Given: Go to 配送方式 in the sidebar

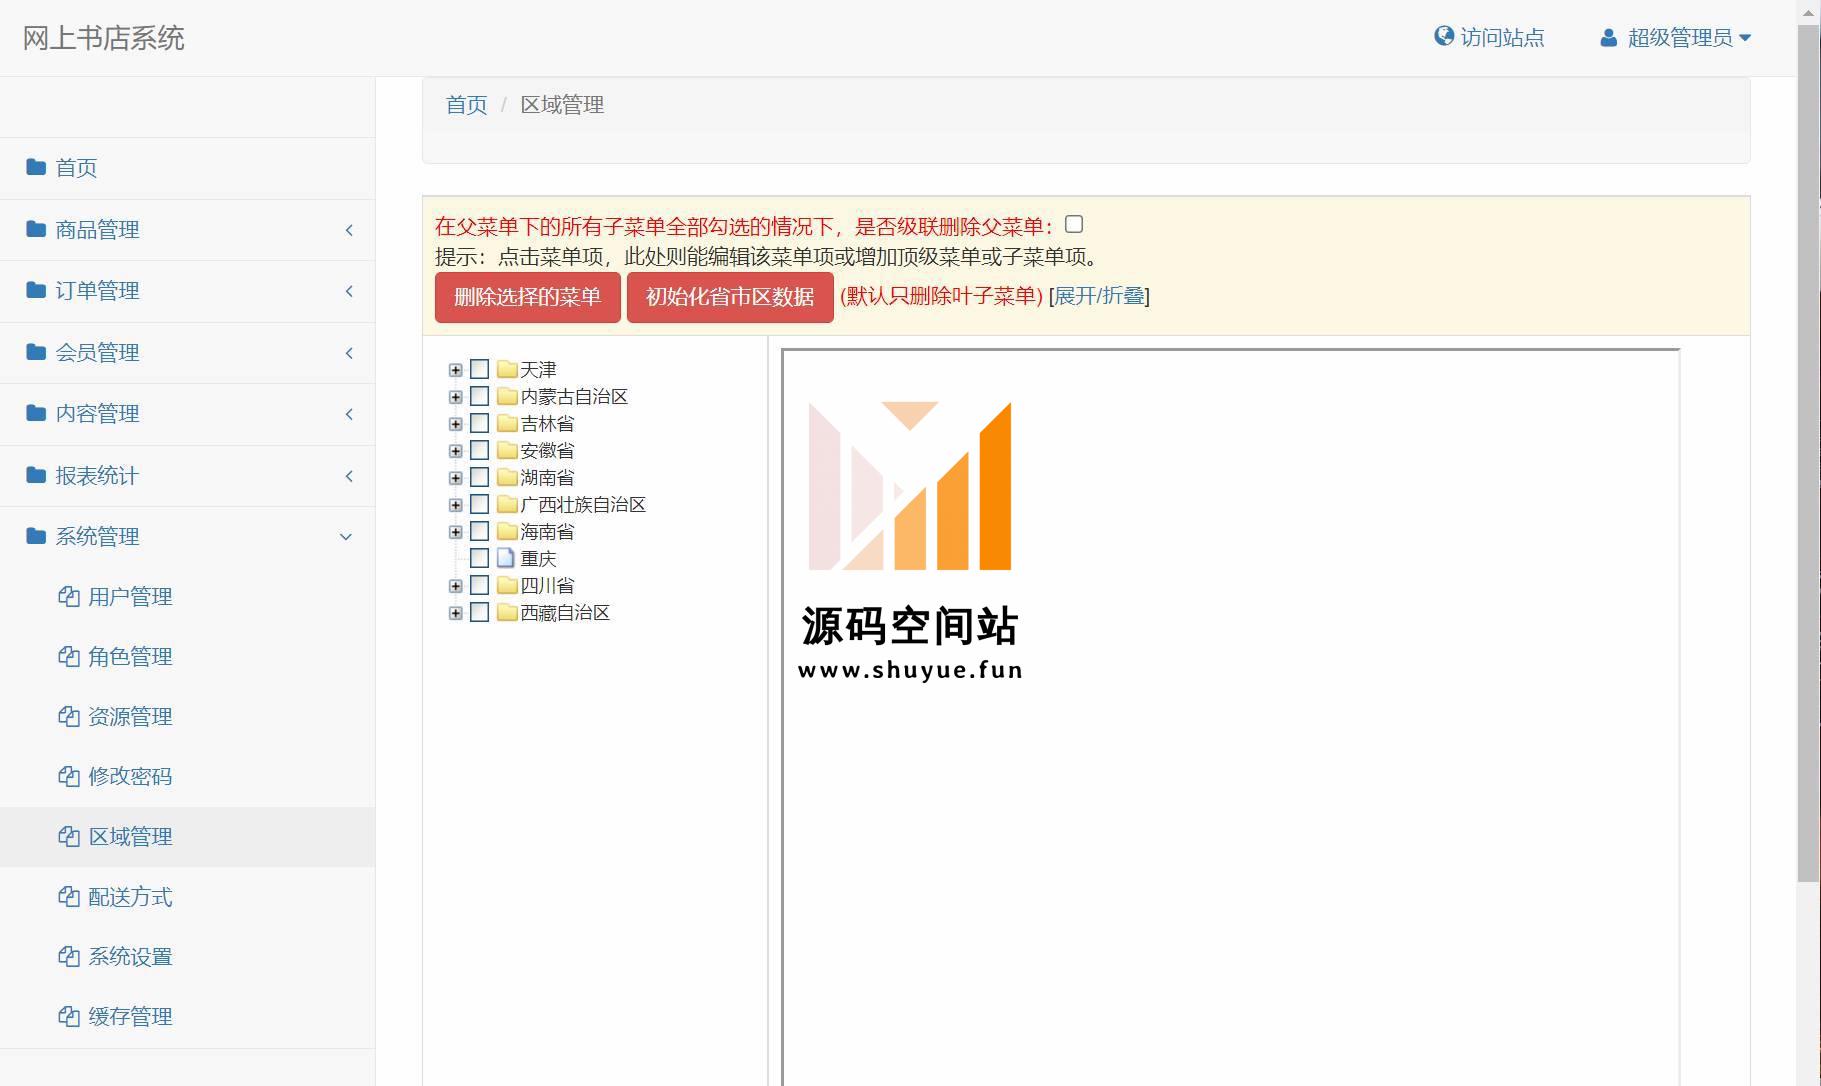Looking at the screenshot, I should point(130,897).
